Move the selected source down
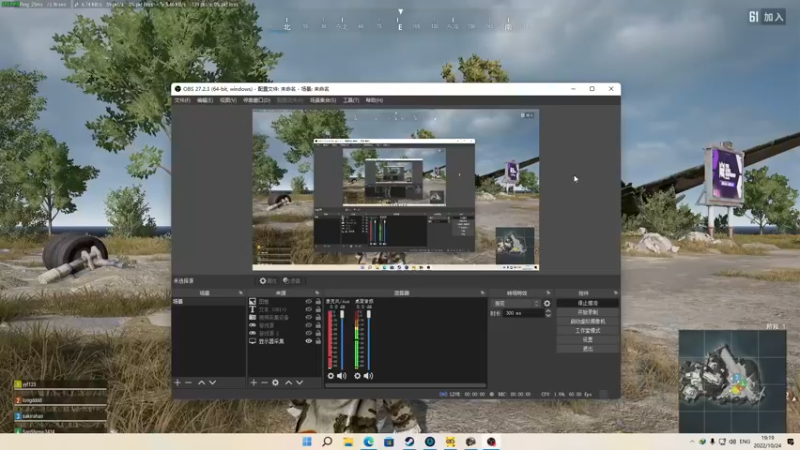 tap(300, 382)
